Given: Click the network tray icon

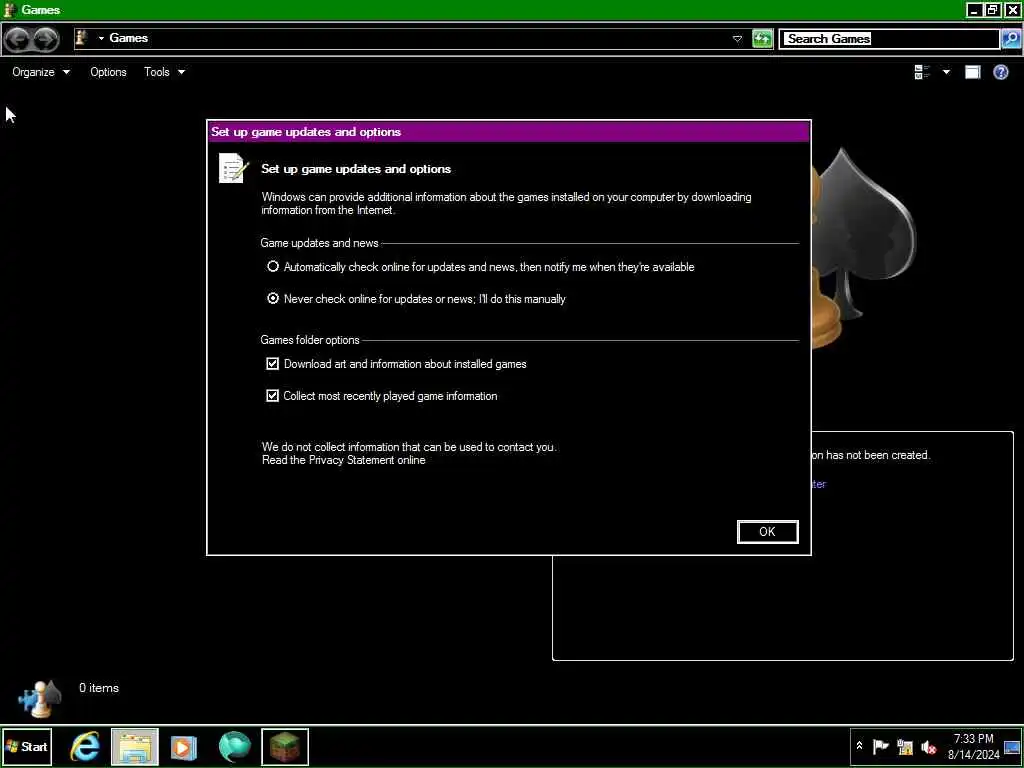Looking at the screenshot, I should click(905, 746).
